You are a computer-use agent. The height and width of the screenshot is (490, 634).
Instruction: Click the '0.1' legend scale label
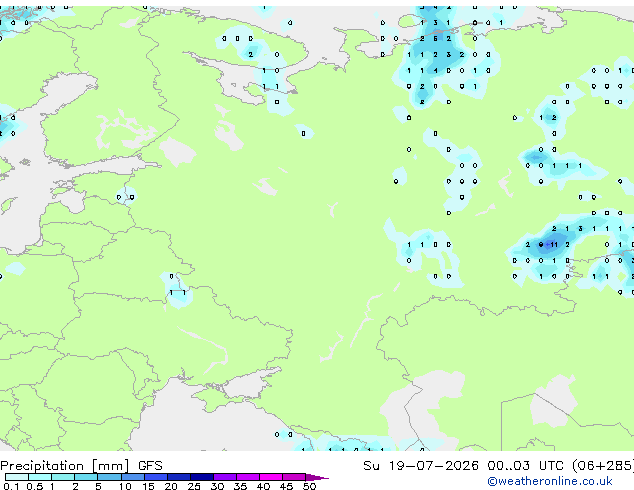11,486
